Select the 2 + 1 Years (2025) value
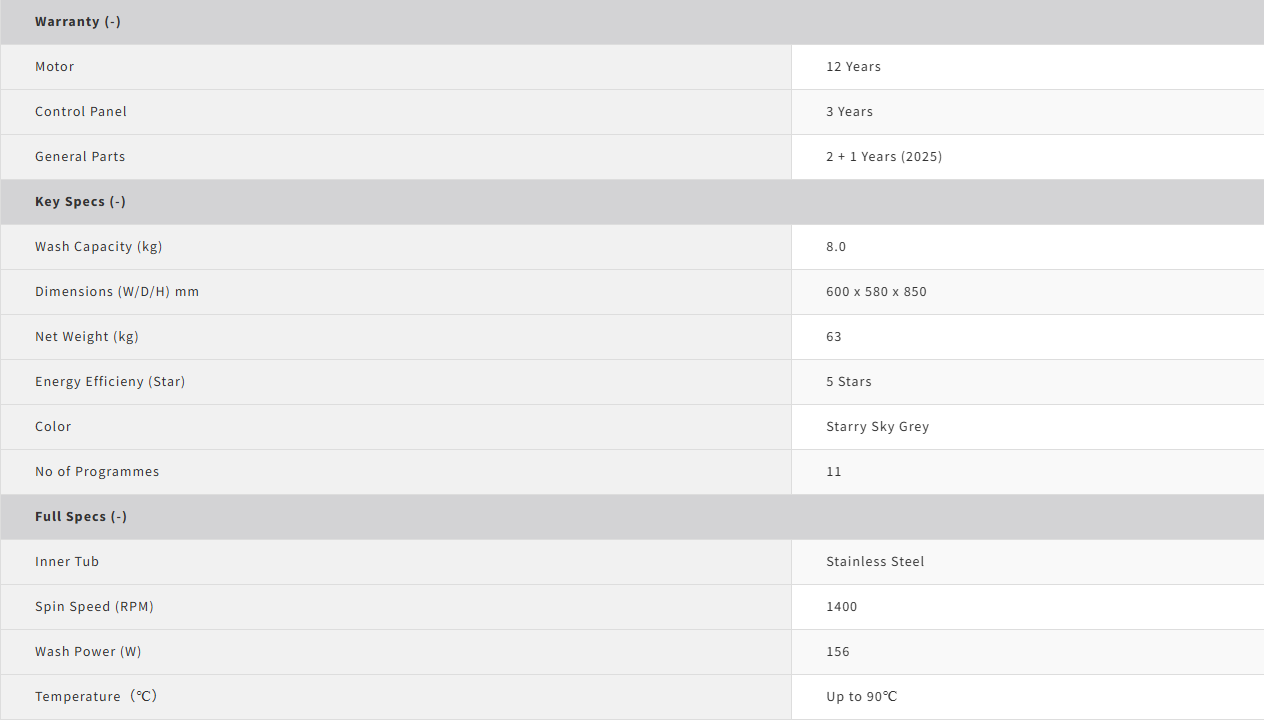Screen dimensions: 1264x720 pyautogui.click(x=884, y=157)
